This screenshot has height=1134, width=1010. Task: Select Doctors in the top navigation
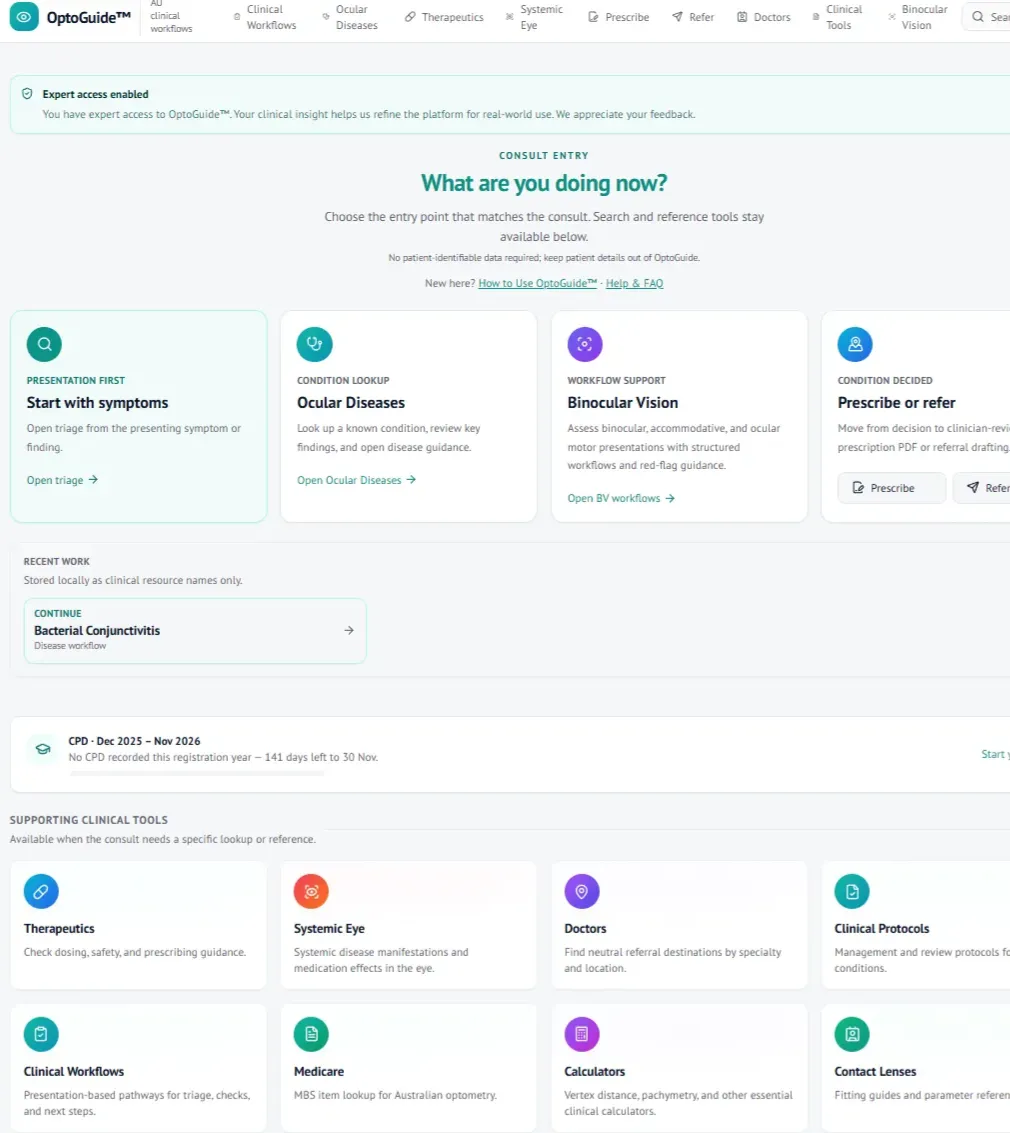(763, 17)
